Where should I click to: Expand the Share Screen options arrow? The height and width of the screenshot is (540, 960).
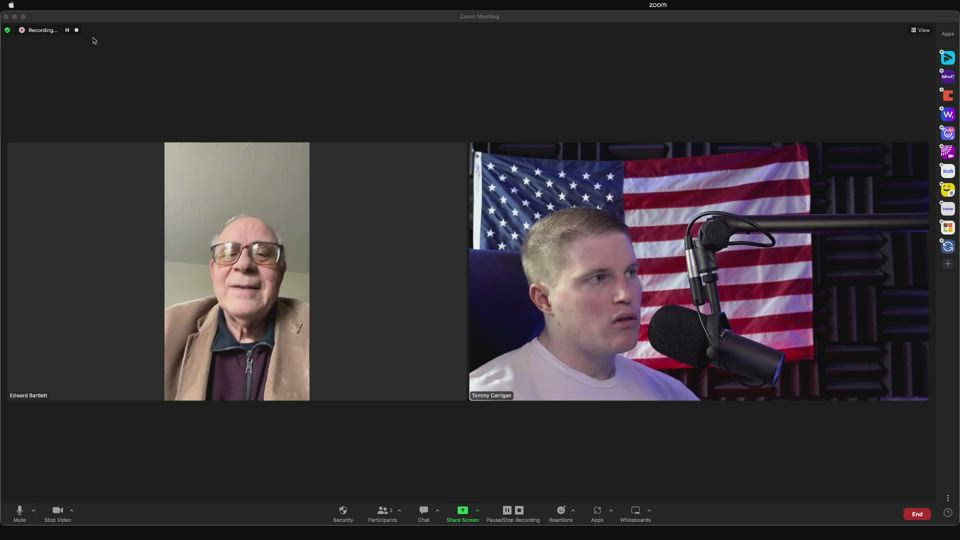tap(477, 510)
